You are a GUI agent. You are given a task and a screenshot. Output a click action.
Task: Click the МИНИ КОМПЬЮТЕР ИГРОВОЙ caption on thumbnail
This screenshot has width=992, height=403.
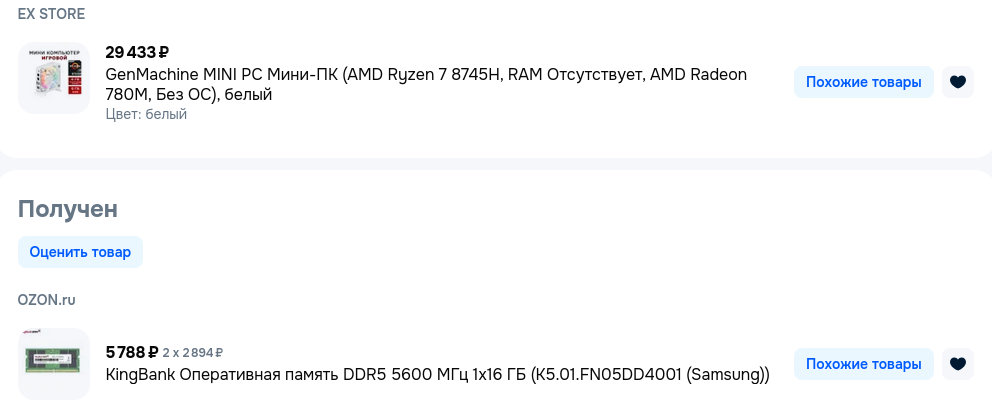[54, 54]
